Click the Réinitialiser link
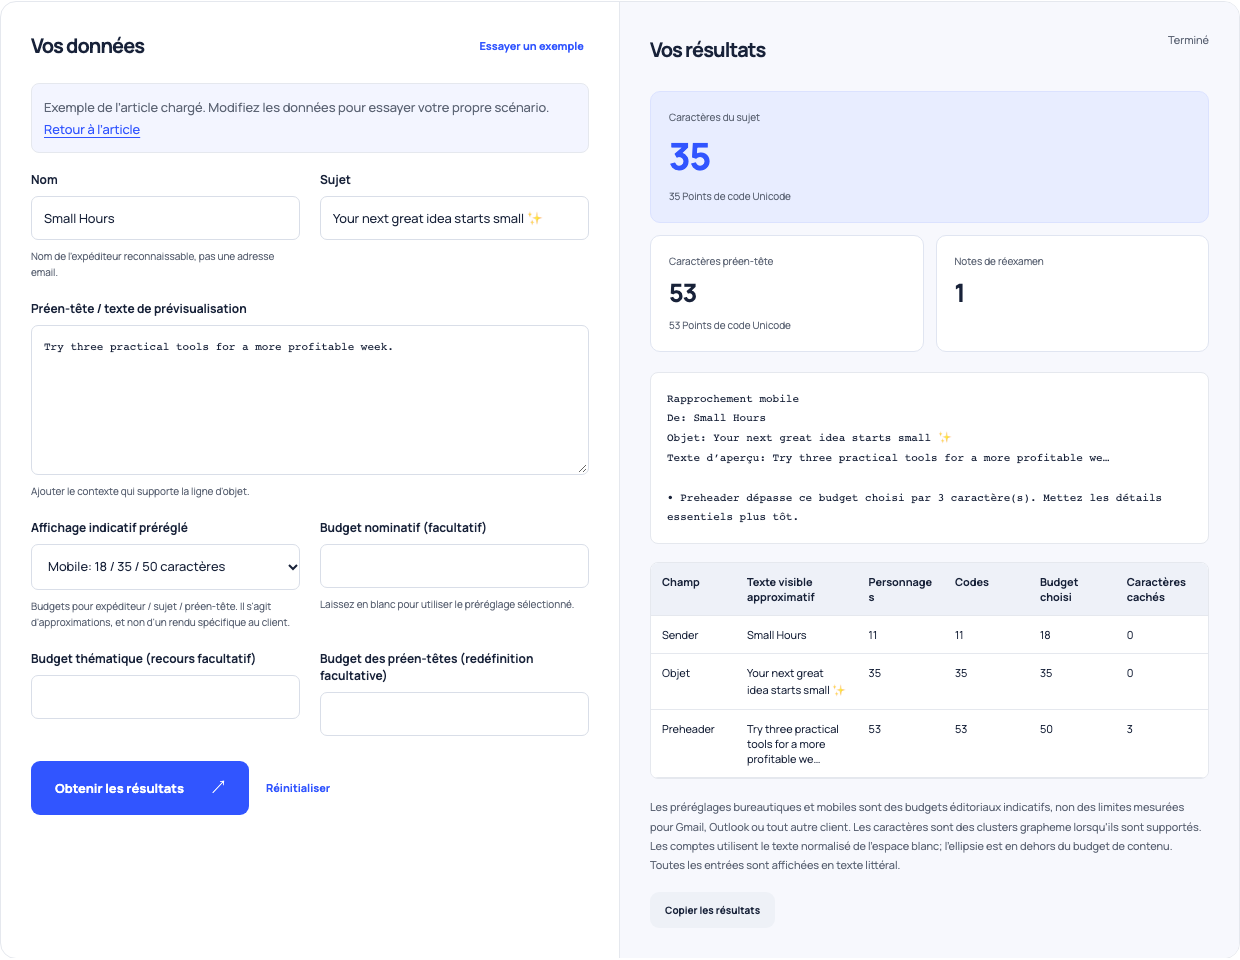 coord(298,788)
